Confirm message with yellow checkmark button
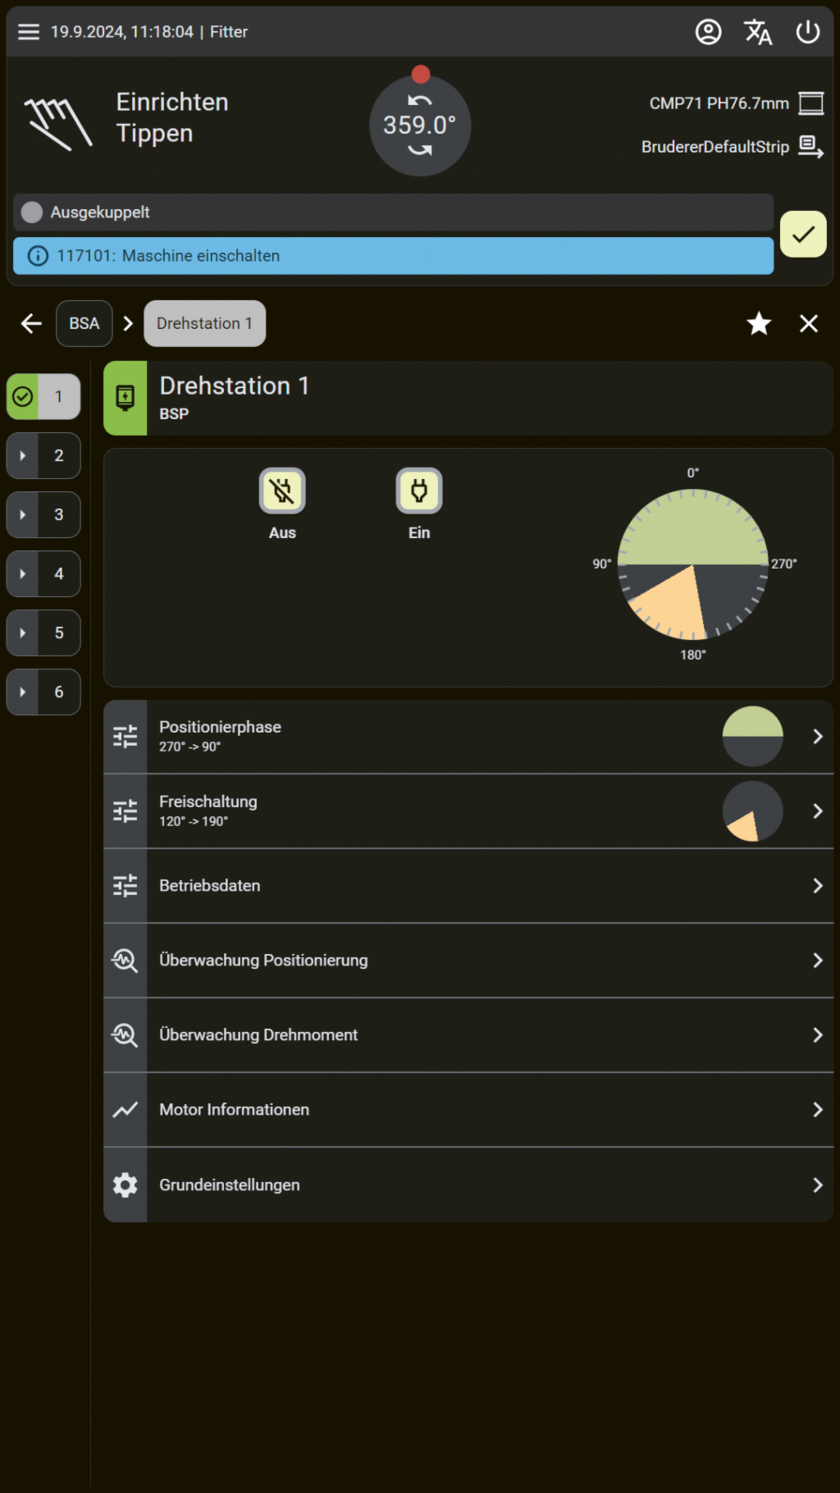The width and height of the screenshot is (840, 1493). click(x=803, y=235)
